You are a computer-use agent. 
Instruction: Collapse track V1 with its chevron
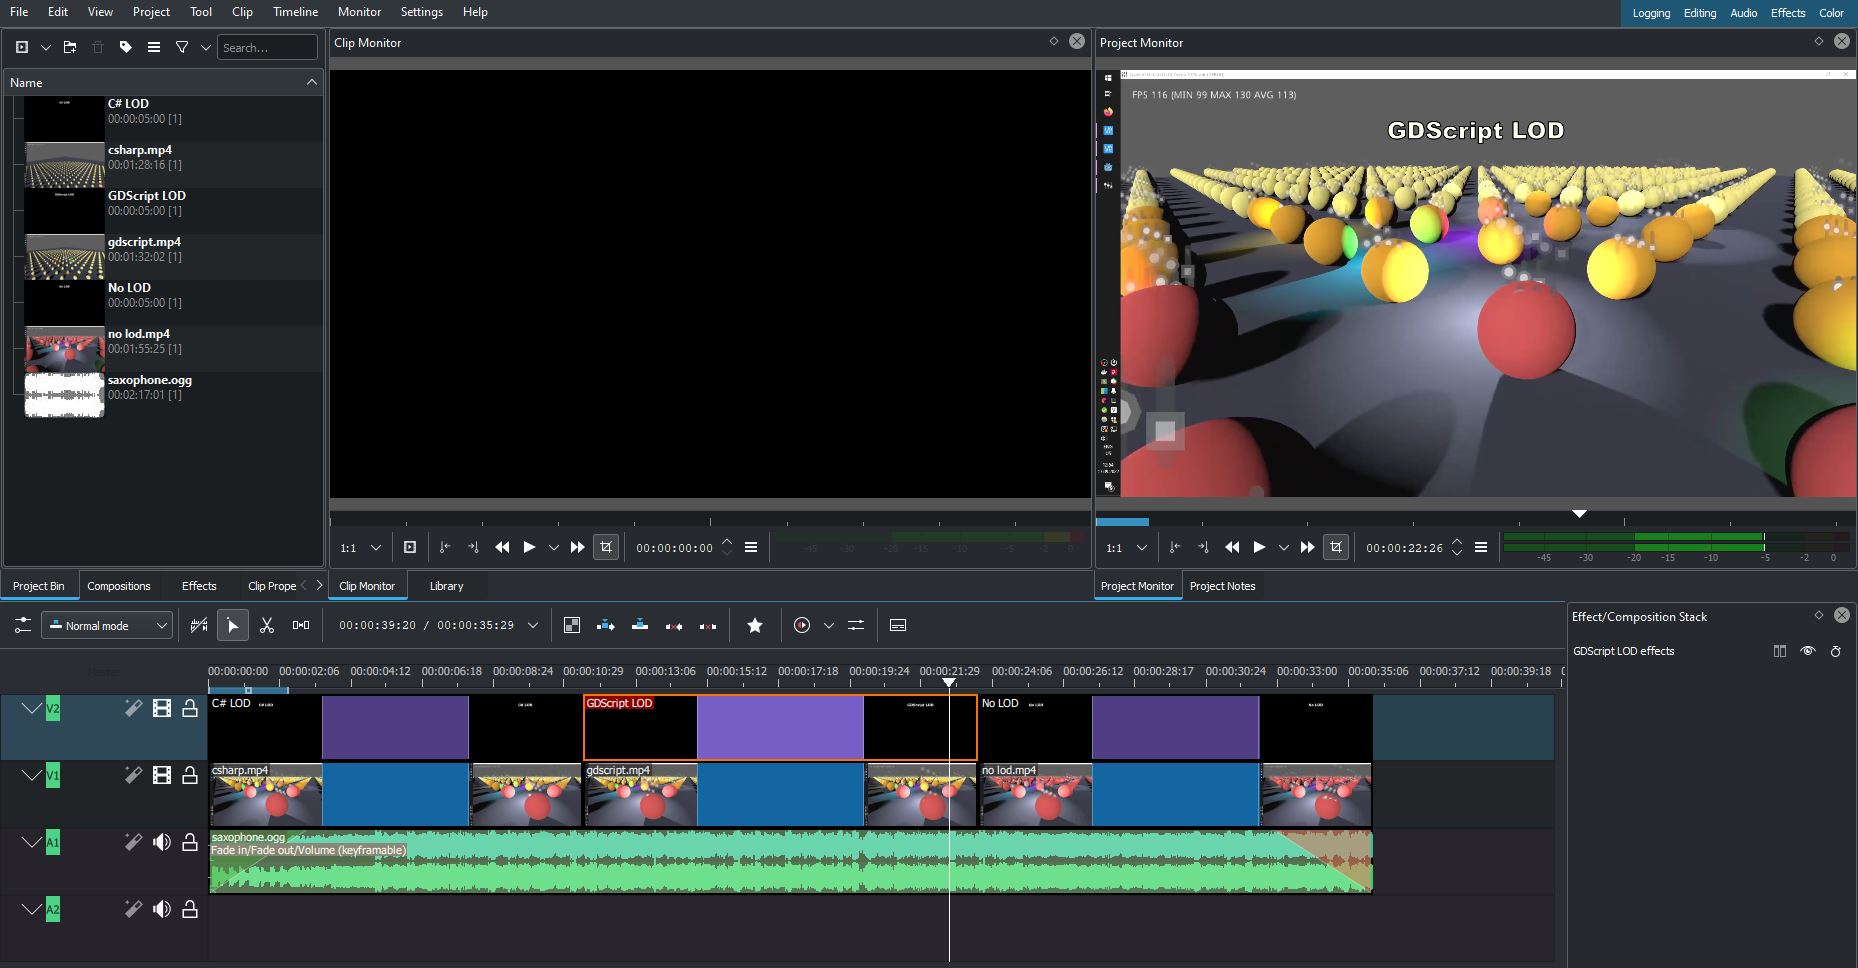(31, 775)
